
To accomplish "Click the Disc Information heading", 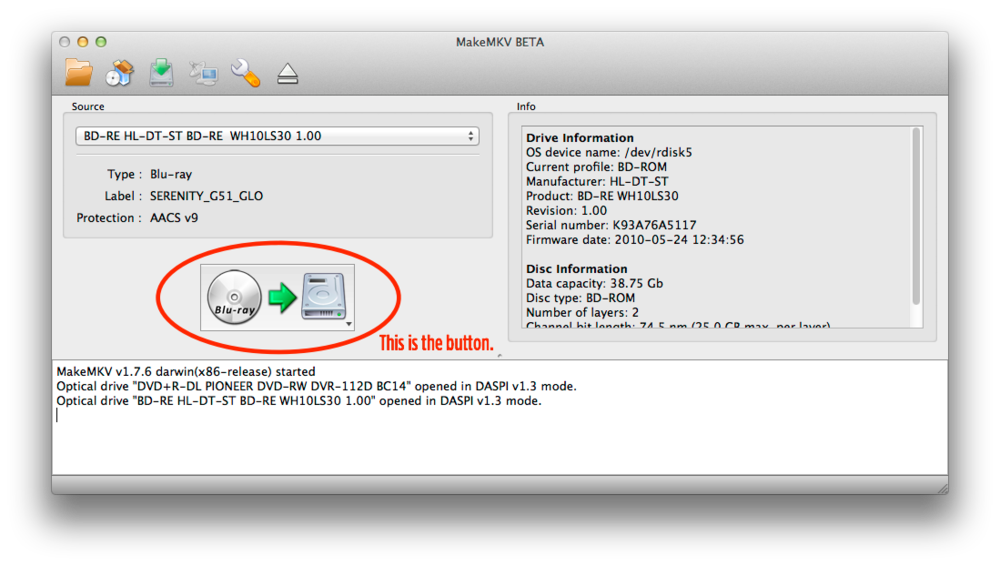I will point(577,269).
